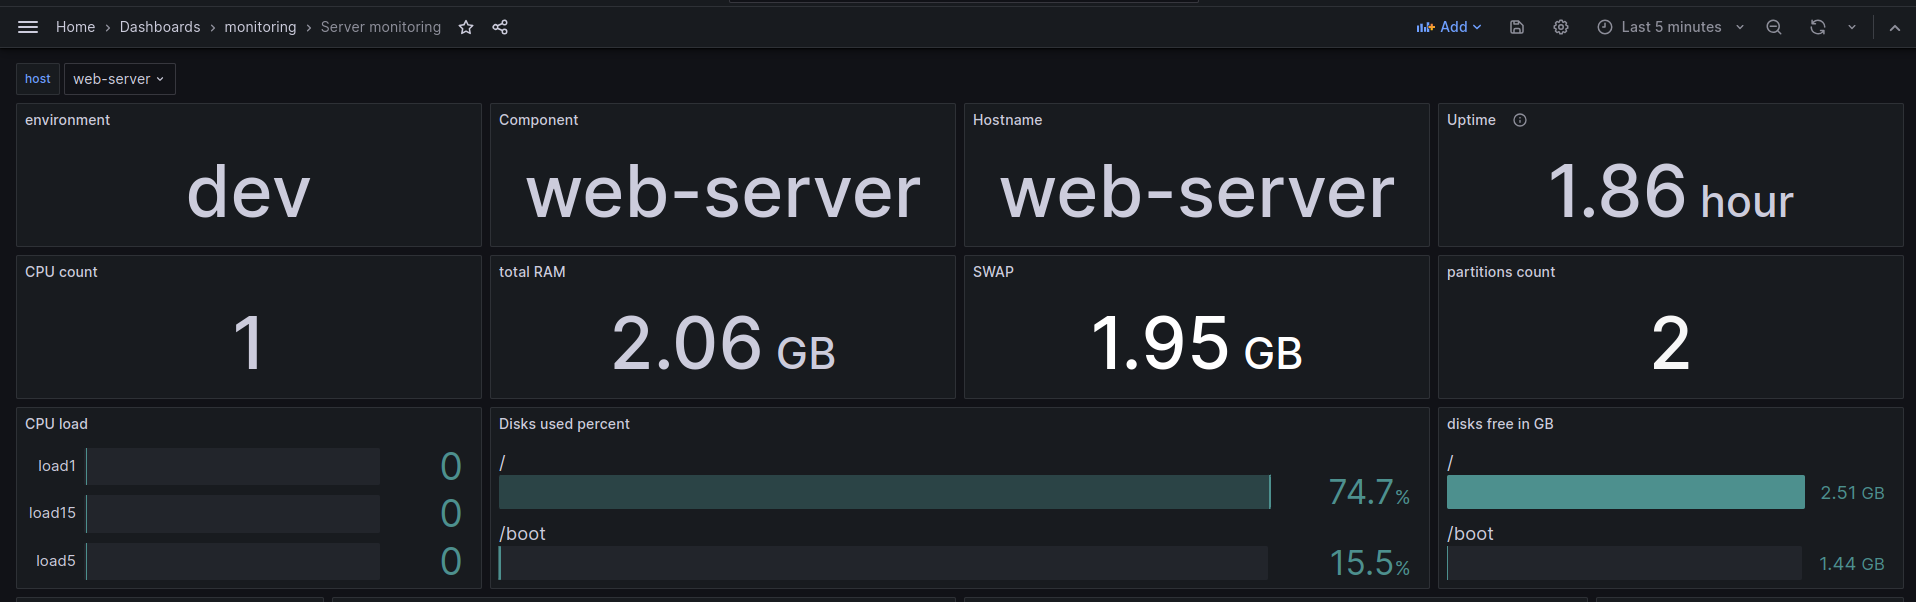Viewport: 1916px width, 602px height.
Task: Click the CPU load panel title
Action: tap(56, 424)
